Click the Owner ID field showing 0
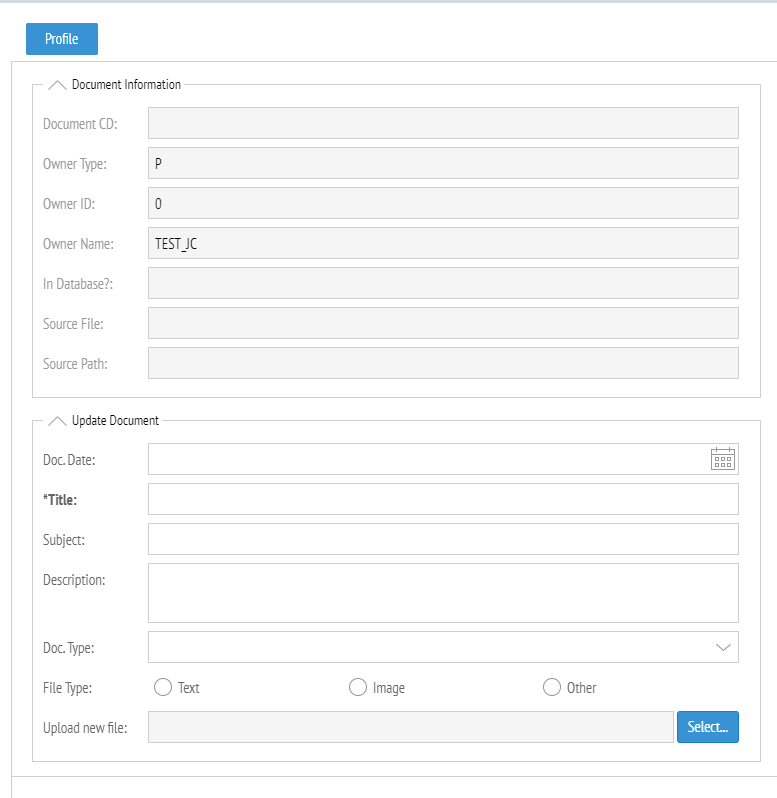The height and width of the screenshot is (798, 777). coord(443,203)
